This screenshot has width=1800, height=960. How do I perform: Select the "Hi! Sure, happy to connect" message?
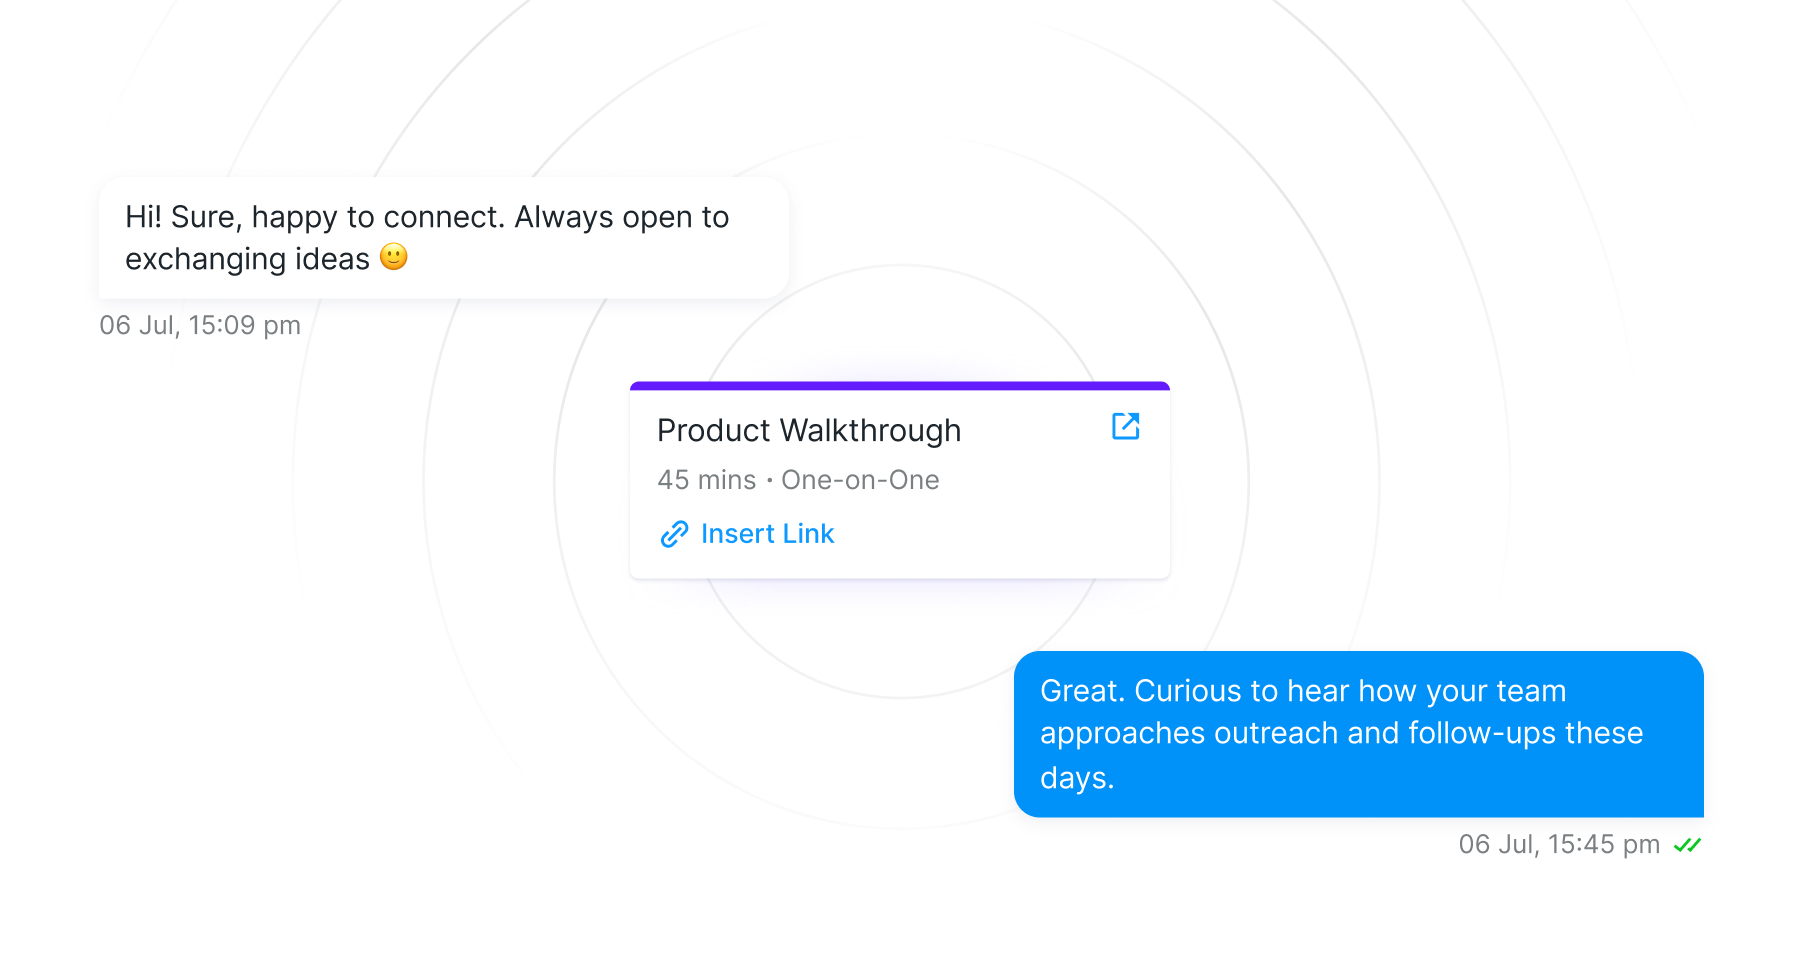point(443,238)
